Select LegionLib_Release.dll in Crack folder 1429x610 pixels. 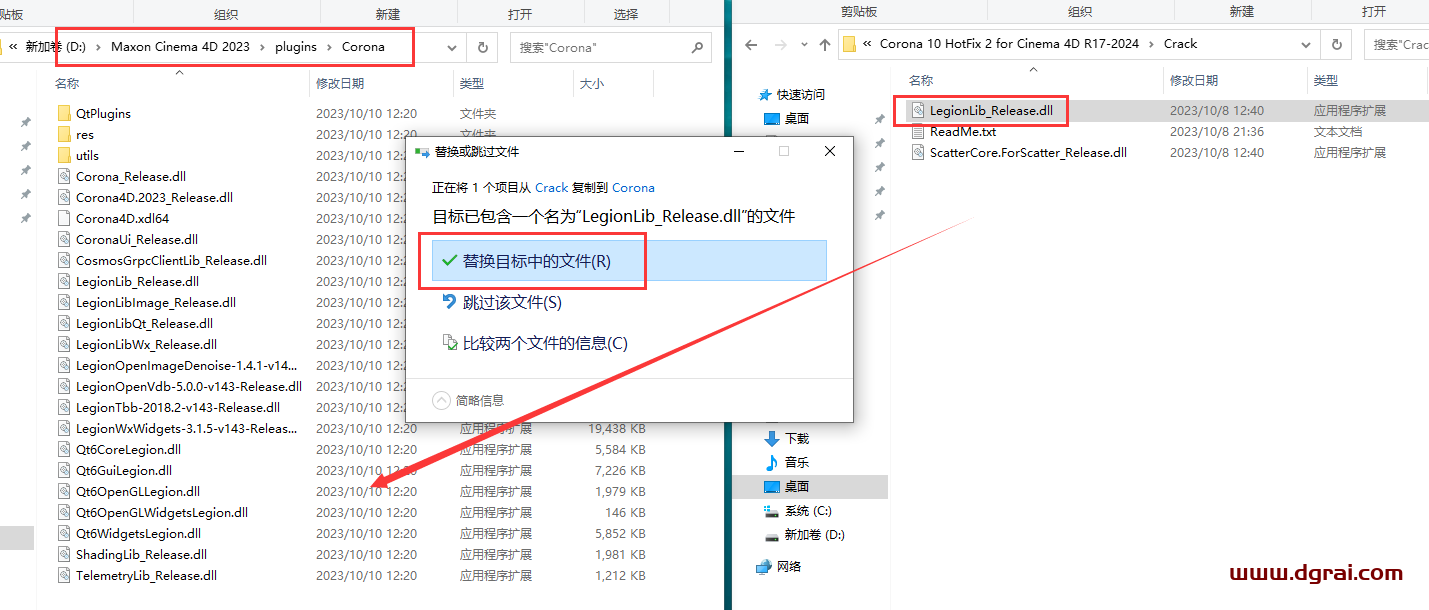[991, 110]
